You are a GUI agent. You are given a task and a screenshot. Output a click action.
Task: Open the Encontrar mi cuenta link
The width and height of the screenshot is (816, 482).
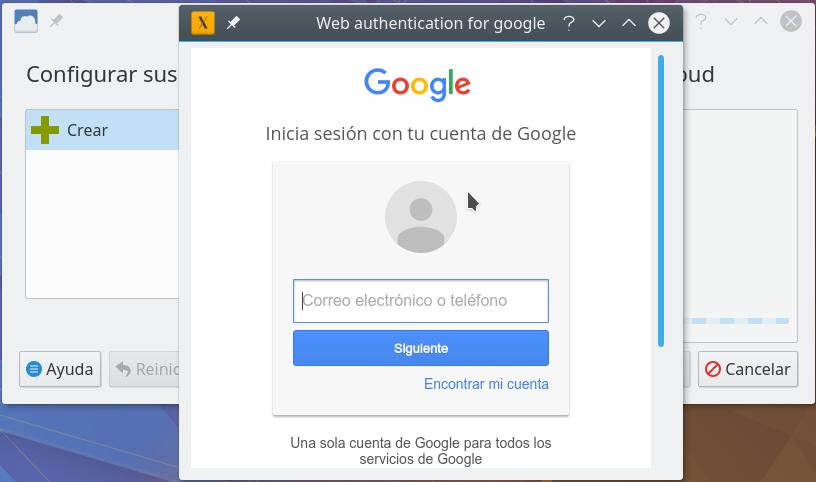tap(486, 384)
